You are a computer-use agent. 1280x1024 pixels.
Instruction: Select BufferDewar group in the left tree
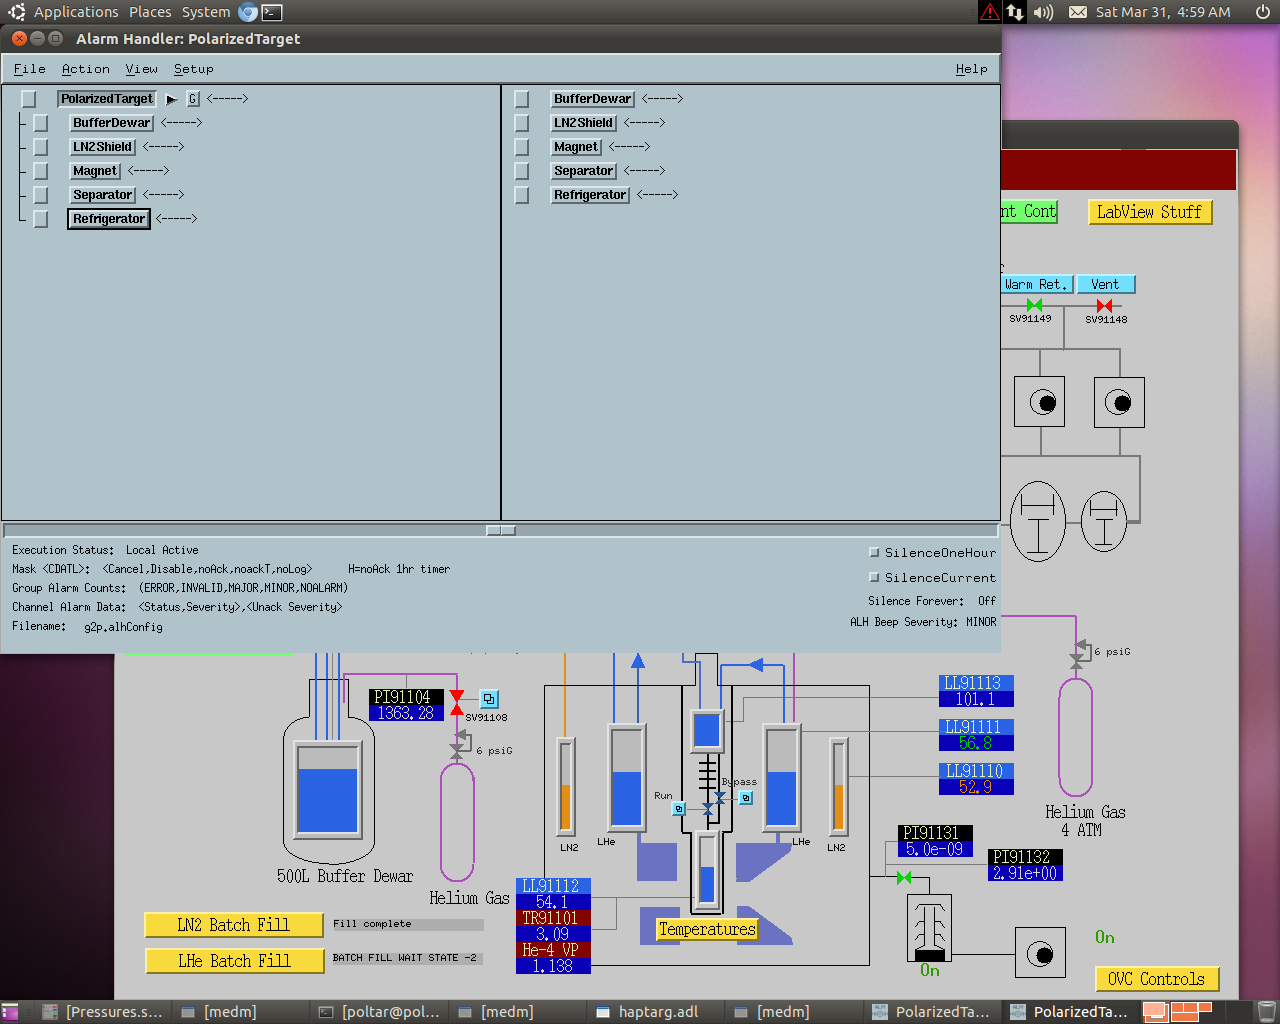[x=111, y=123]
